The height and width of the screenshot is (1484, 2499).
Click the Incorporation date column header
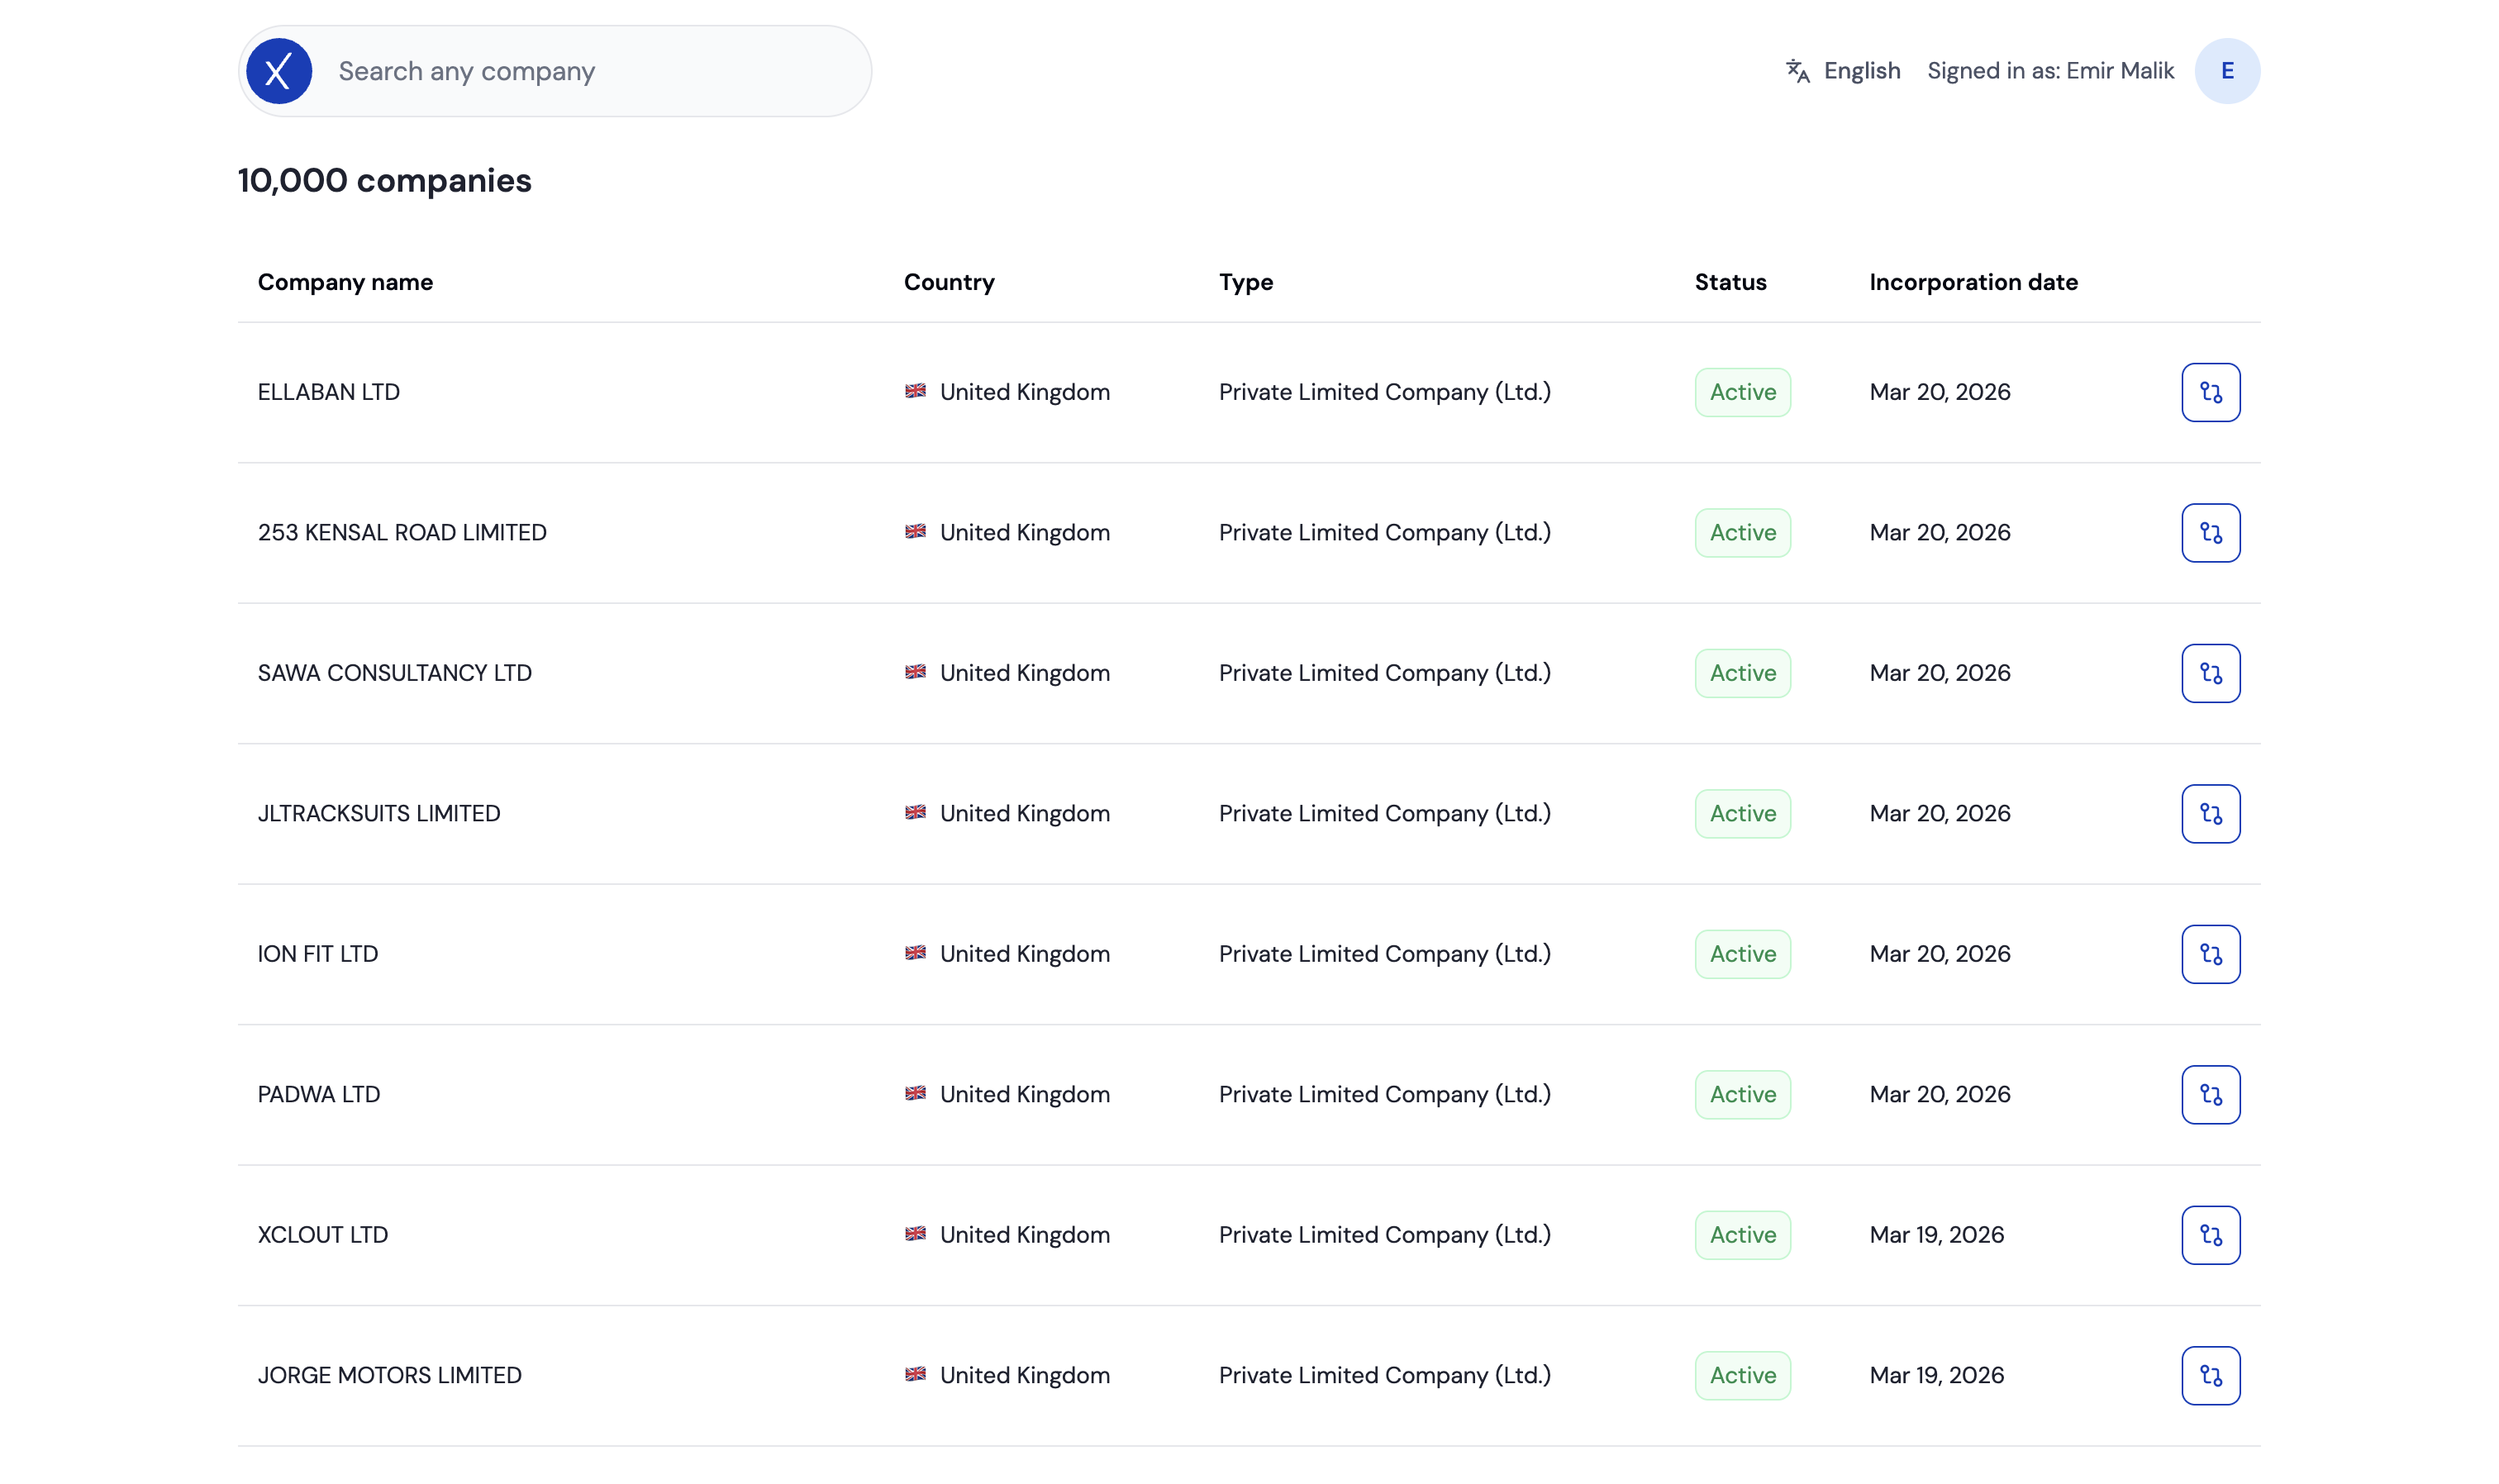[x=1973, y=283]
